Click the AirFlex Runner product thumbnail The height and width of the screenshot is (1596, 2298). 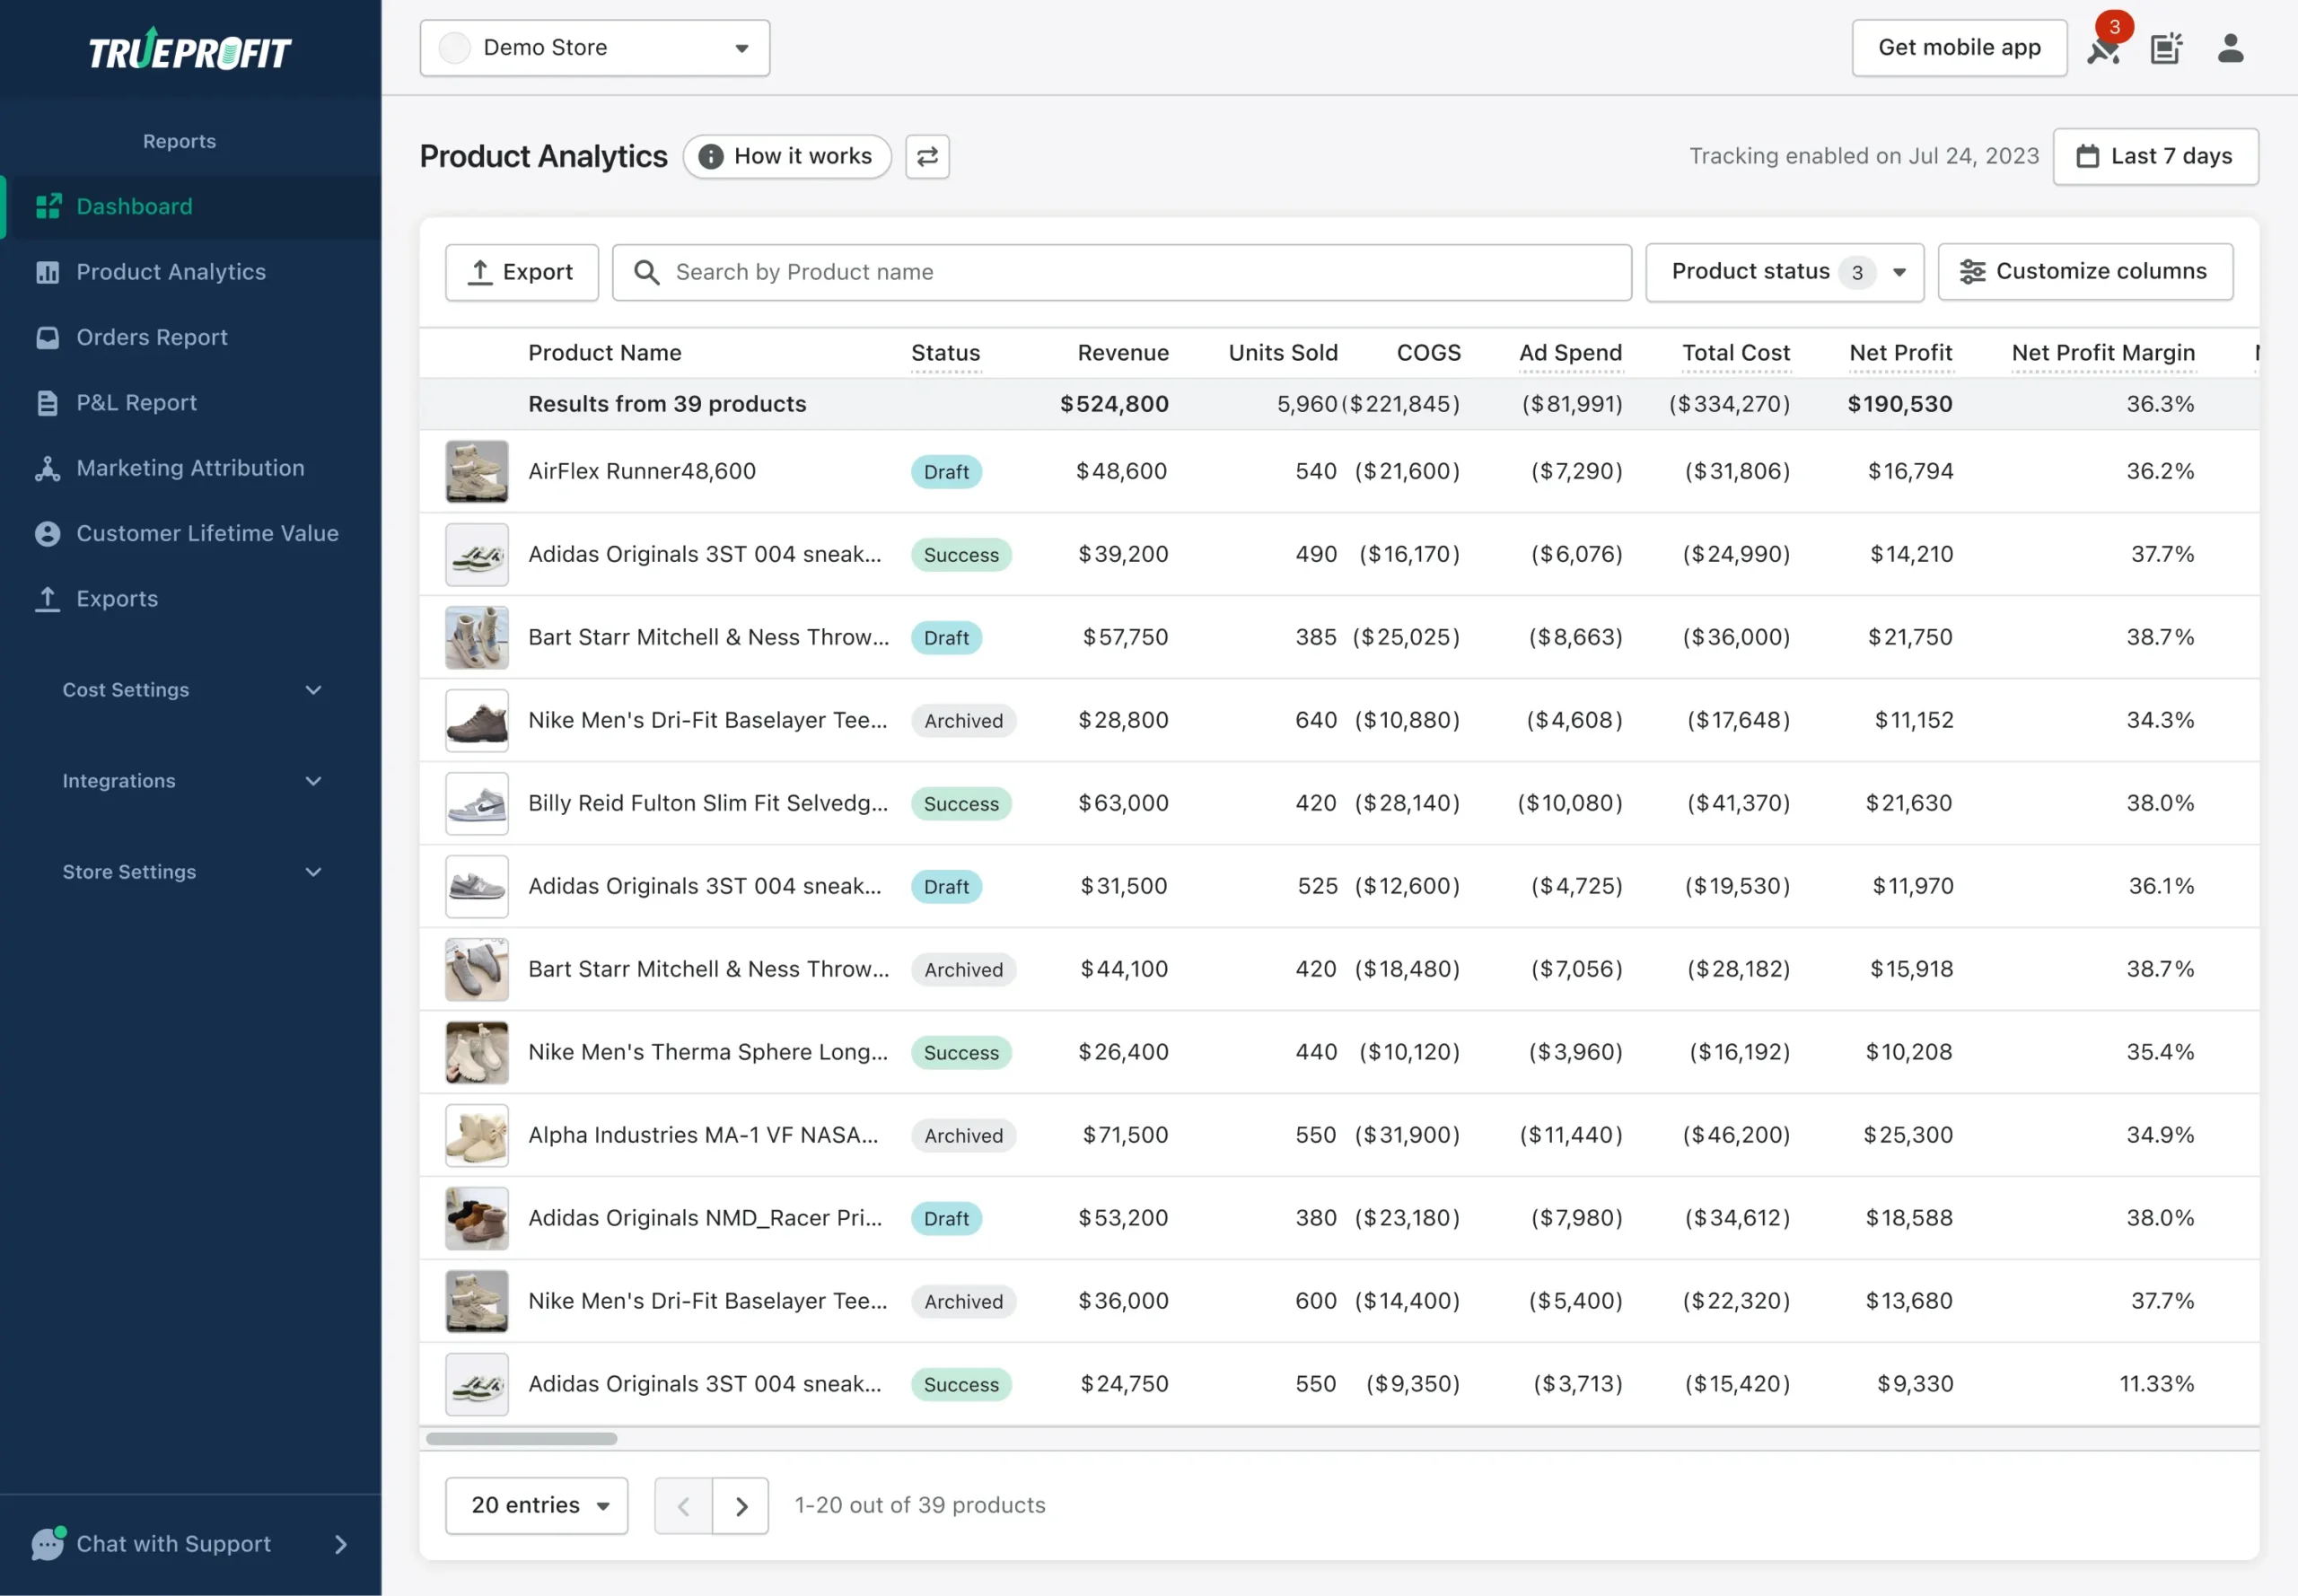[x=477, y=471]
